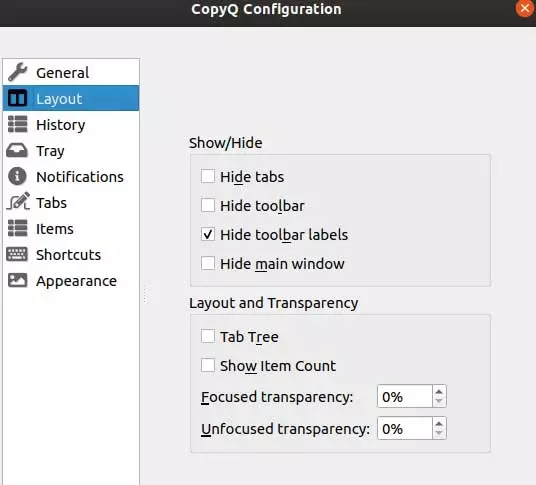Close the CopyQ Configuration window
This screenshot has height=485, width=536.
pyautogui.click(x=525, y=8)
